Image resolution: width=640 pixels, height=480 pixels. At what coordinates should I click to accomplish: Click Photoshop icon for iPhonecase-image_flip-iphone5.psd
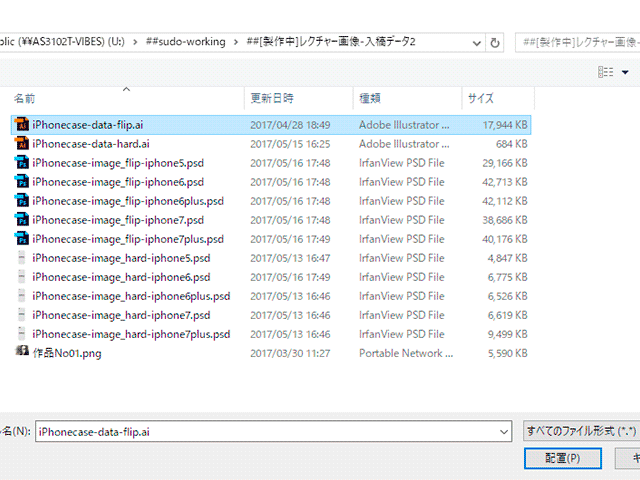point(22,163)
